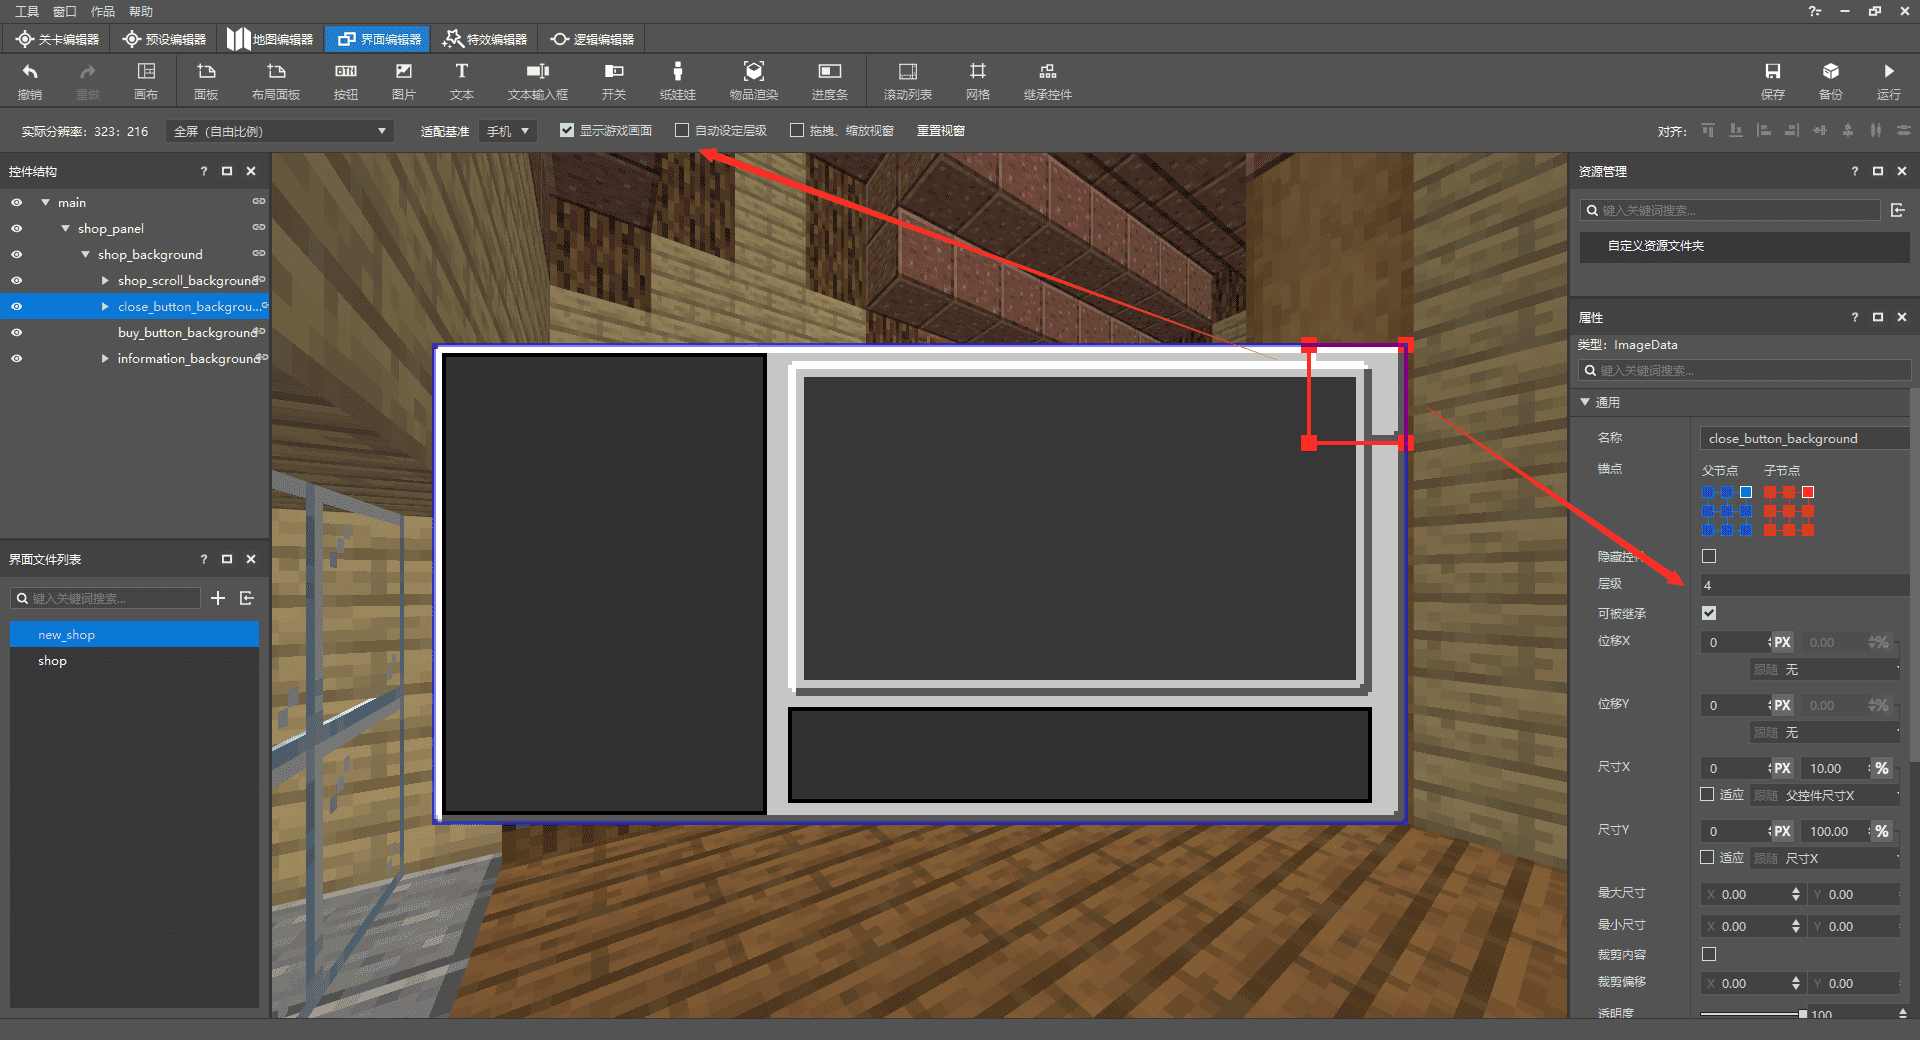The width and height of the screenshot is (1920, 1040).
Task: Close the 控件结构 panel
Action: (251, 171)
